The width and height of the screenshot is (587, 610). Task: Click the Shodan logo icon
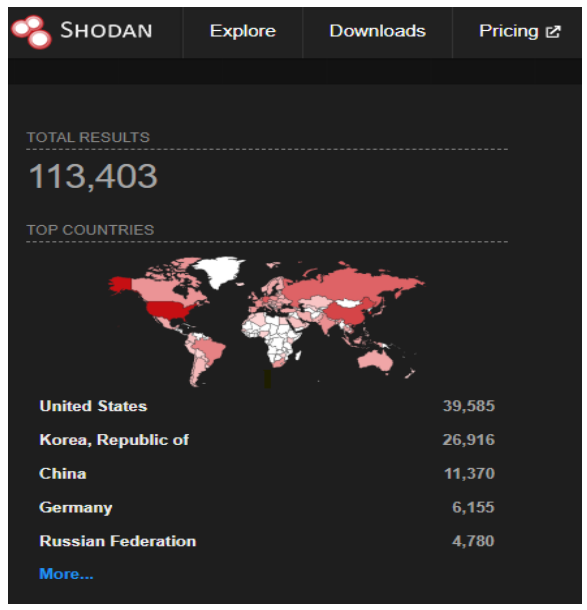32,32
